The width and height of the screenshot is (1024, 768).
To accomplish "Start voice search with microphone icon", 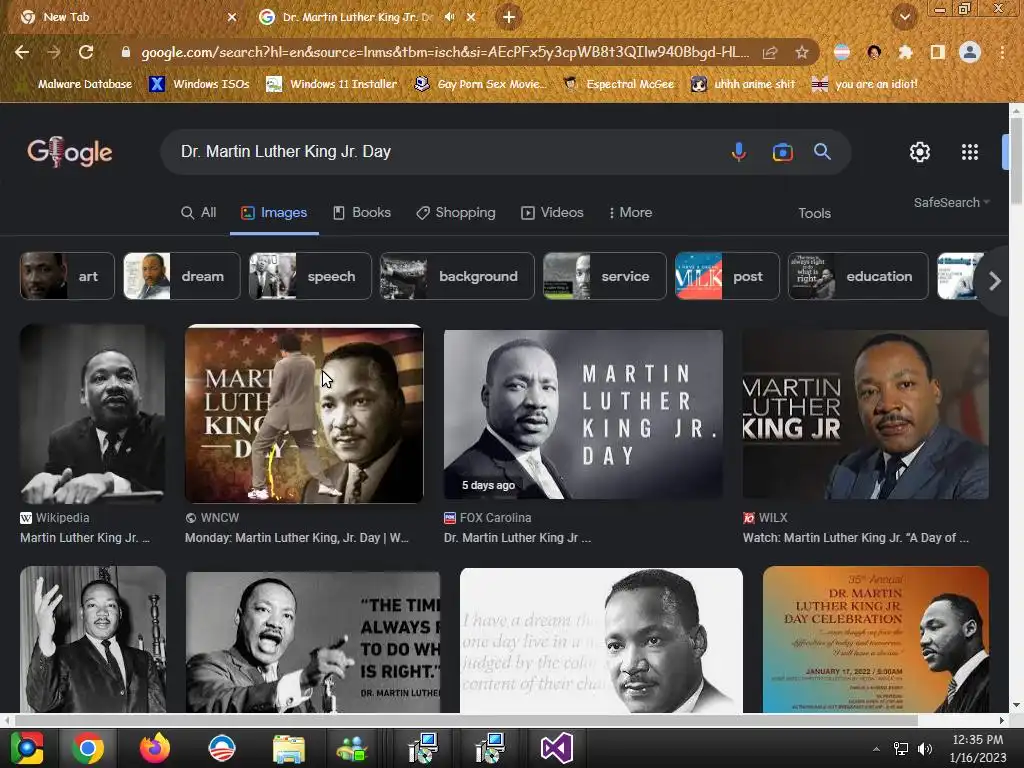I will pos(739,152).
